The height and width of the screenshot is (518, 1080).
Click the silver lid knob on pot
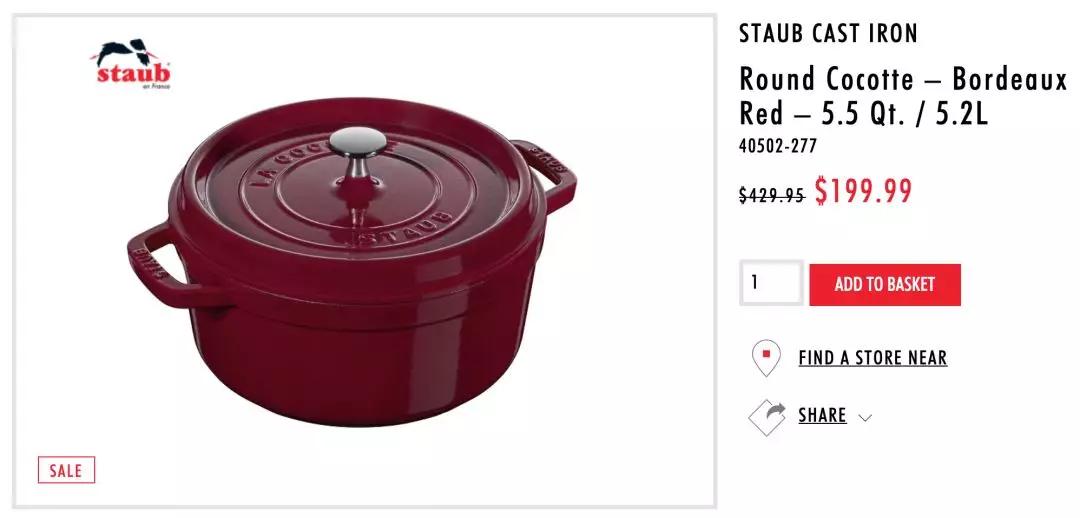click(357, 150)
